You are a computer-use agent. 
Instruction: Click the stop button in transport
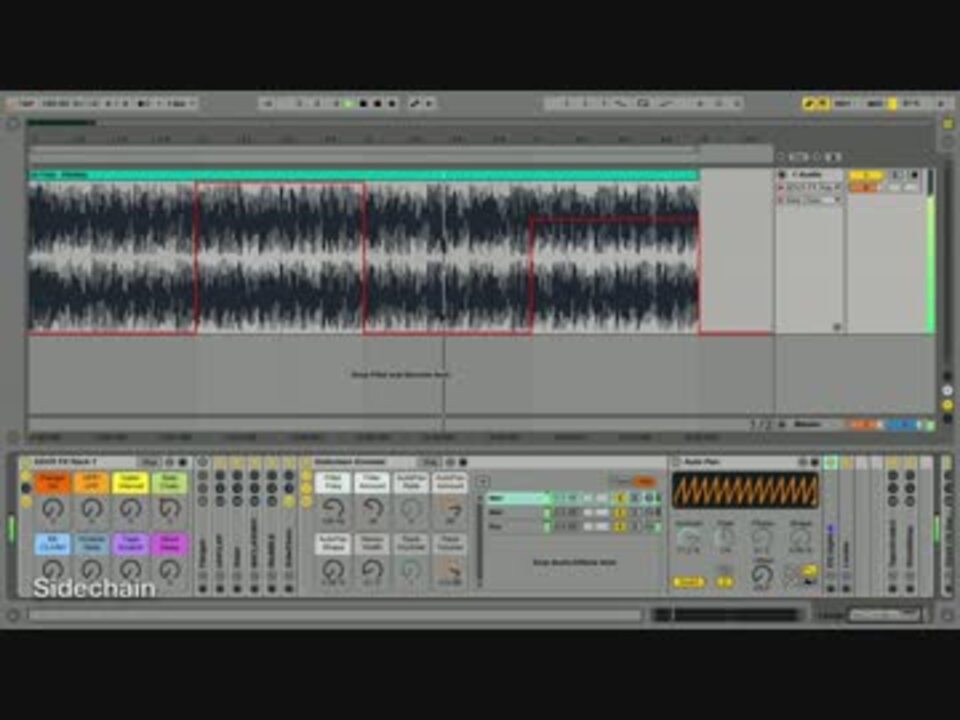[x=363, y=103]
